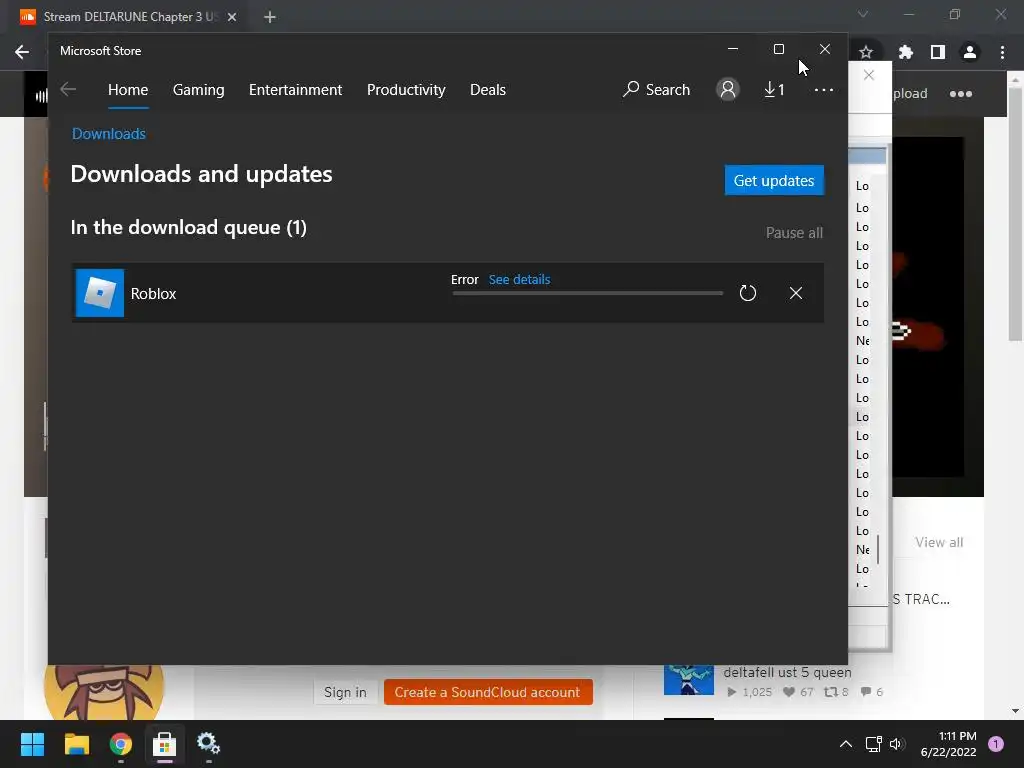Open the Store three-dot more menu
The height and width of the screenshot is (768, 1024).
(x=824, y=89)
